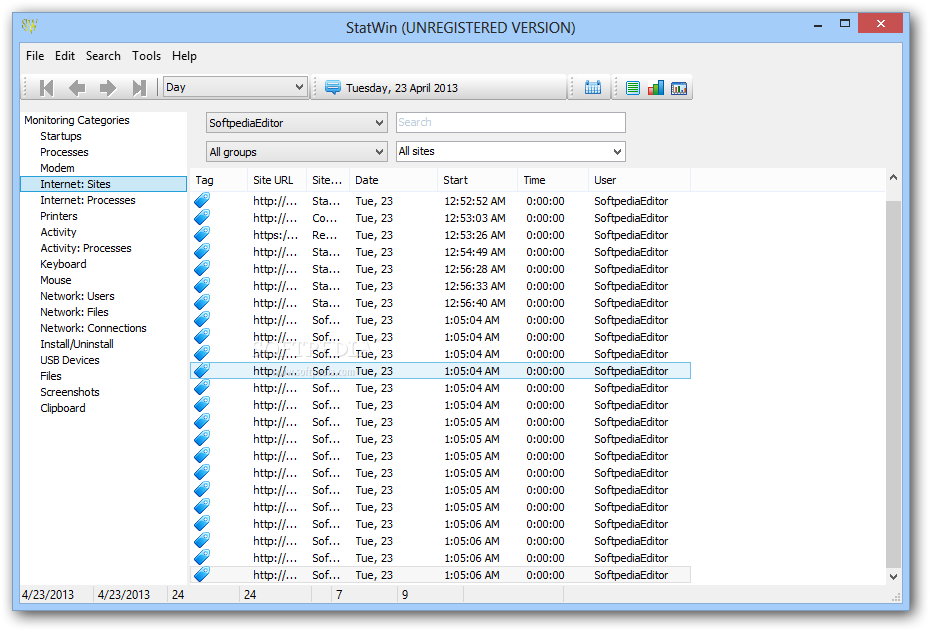Screen dimensions: 930x631
Task: Select Activity: Processes category
Action: click(86, 248)
